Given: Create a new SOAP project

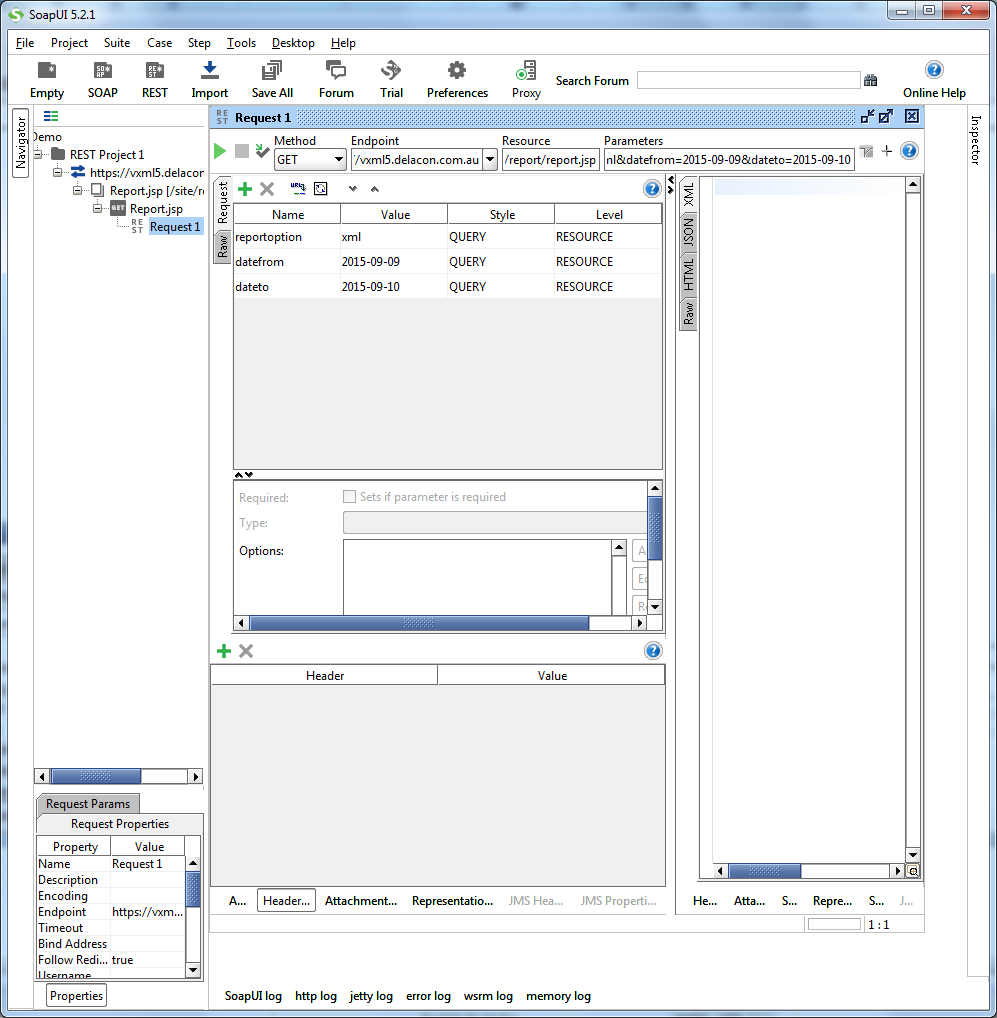Looking at the screenshot, I should (103, 80).
